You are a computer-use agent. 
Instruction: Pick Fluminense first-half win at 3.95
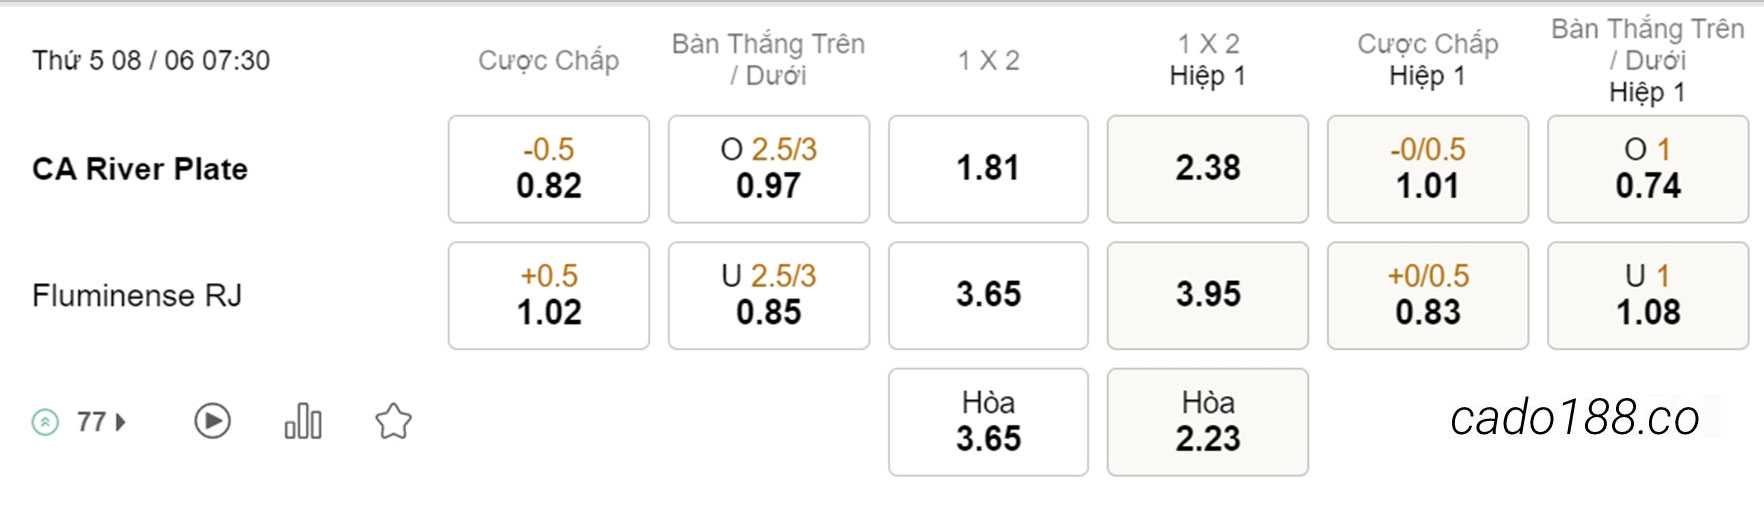tap(1208, 295)
